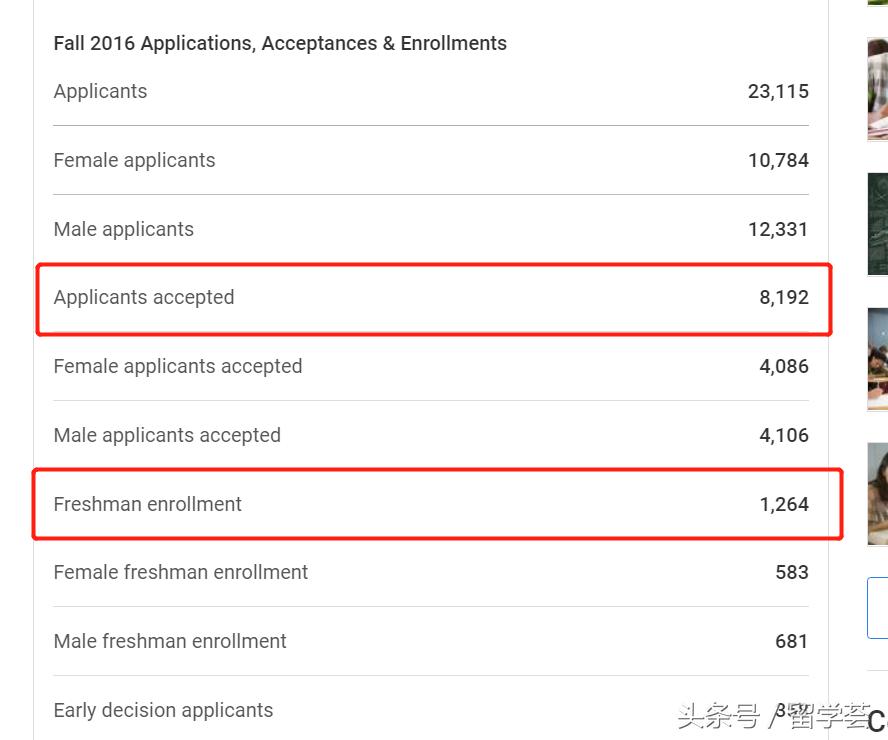888x740 pixels.
Task: Click the blue-outlined button on the right edge
Action: (880, 607)
